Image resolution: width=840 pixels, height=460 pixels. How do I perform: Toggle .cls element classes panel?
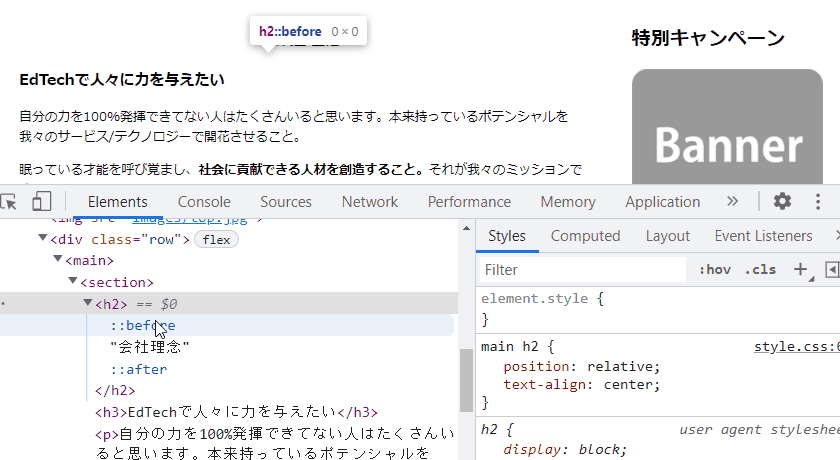coord(760,269)
